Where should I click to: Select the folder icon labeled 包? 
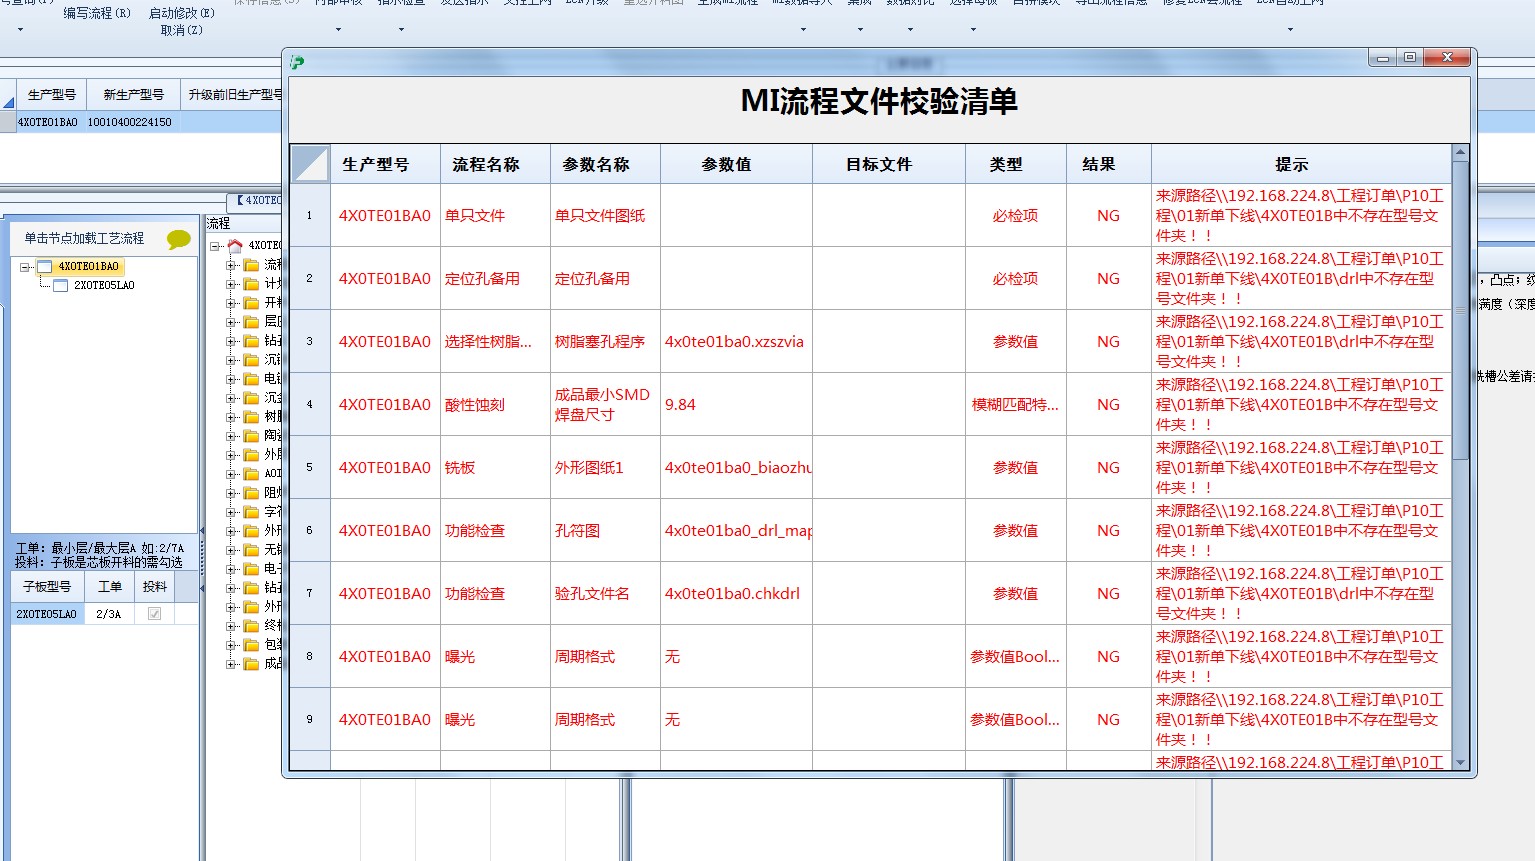(x=251, y=645)
